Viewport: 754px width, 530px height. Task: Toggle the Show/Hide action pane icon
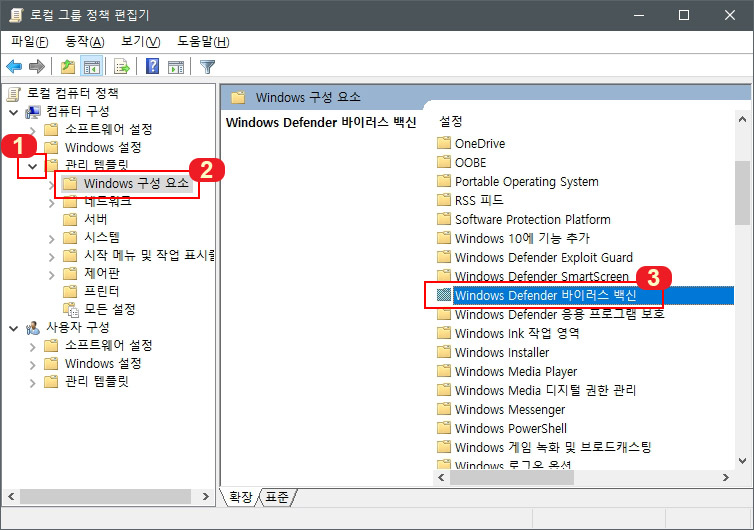[176, 67]
